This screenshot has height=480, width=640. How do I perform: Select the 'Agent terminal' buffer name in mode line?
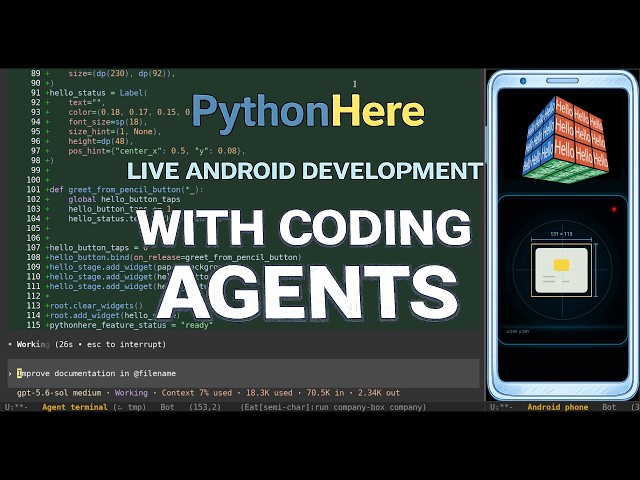click(x=75, y=407)
